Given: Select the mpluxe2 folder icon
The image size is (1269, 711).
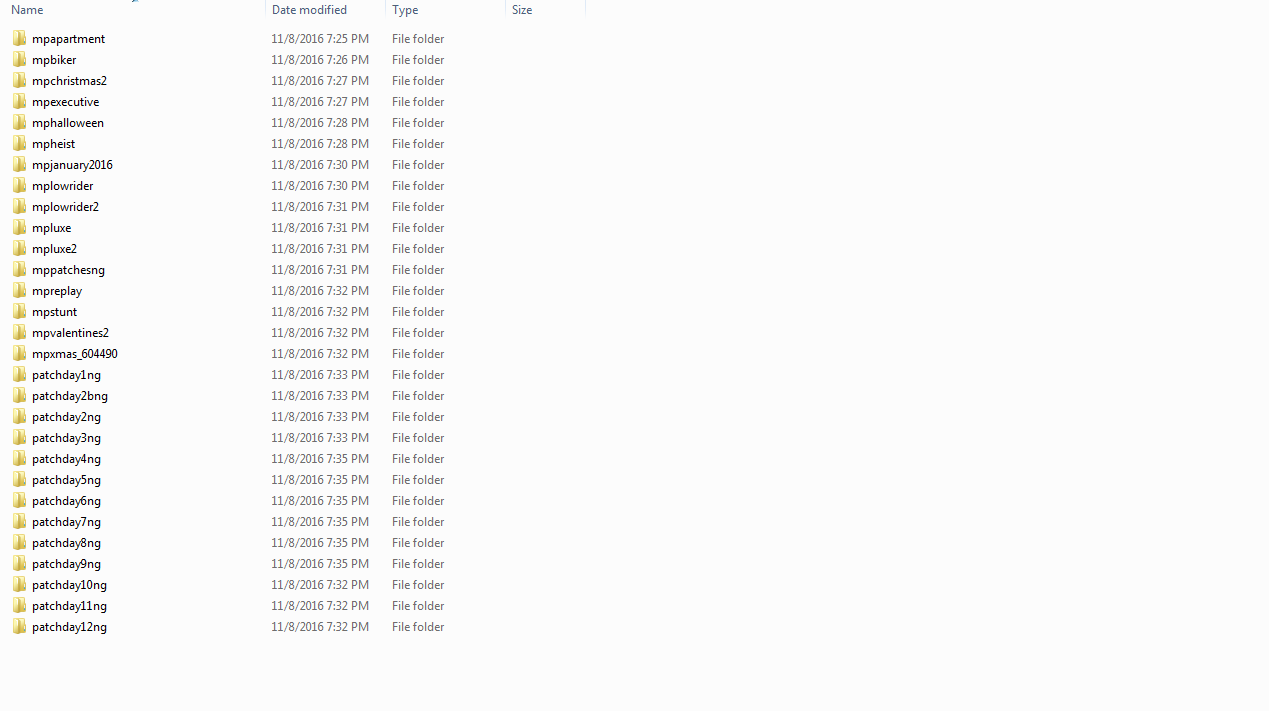Looking at the screenshot, I should coord(20,249).
